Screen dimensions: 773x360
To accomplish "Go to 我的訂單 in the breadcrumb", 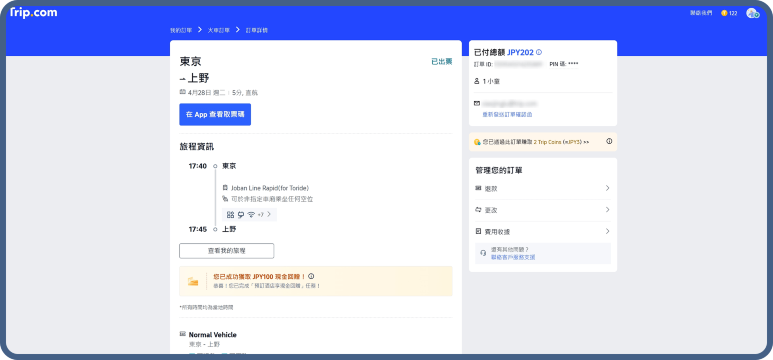I will pyautogui.click(x=181, y=30).
